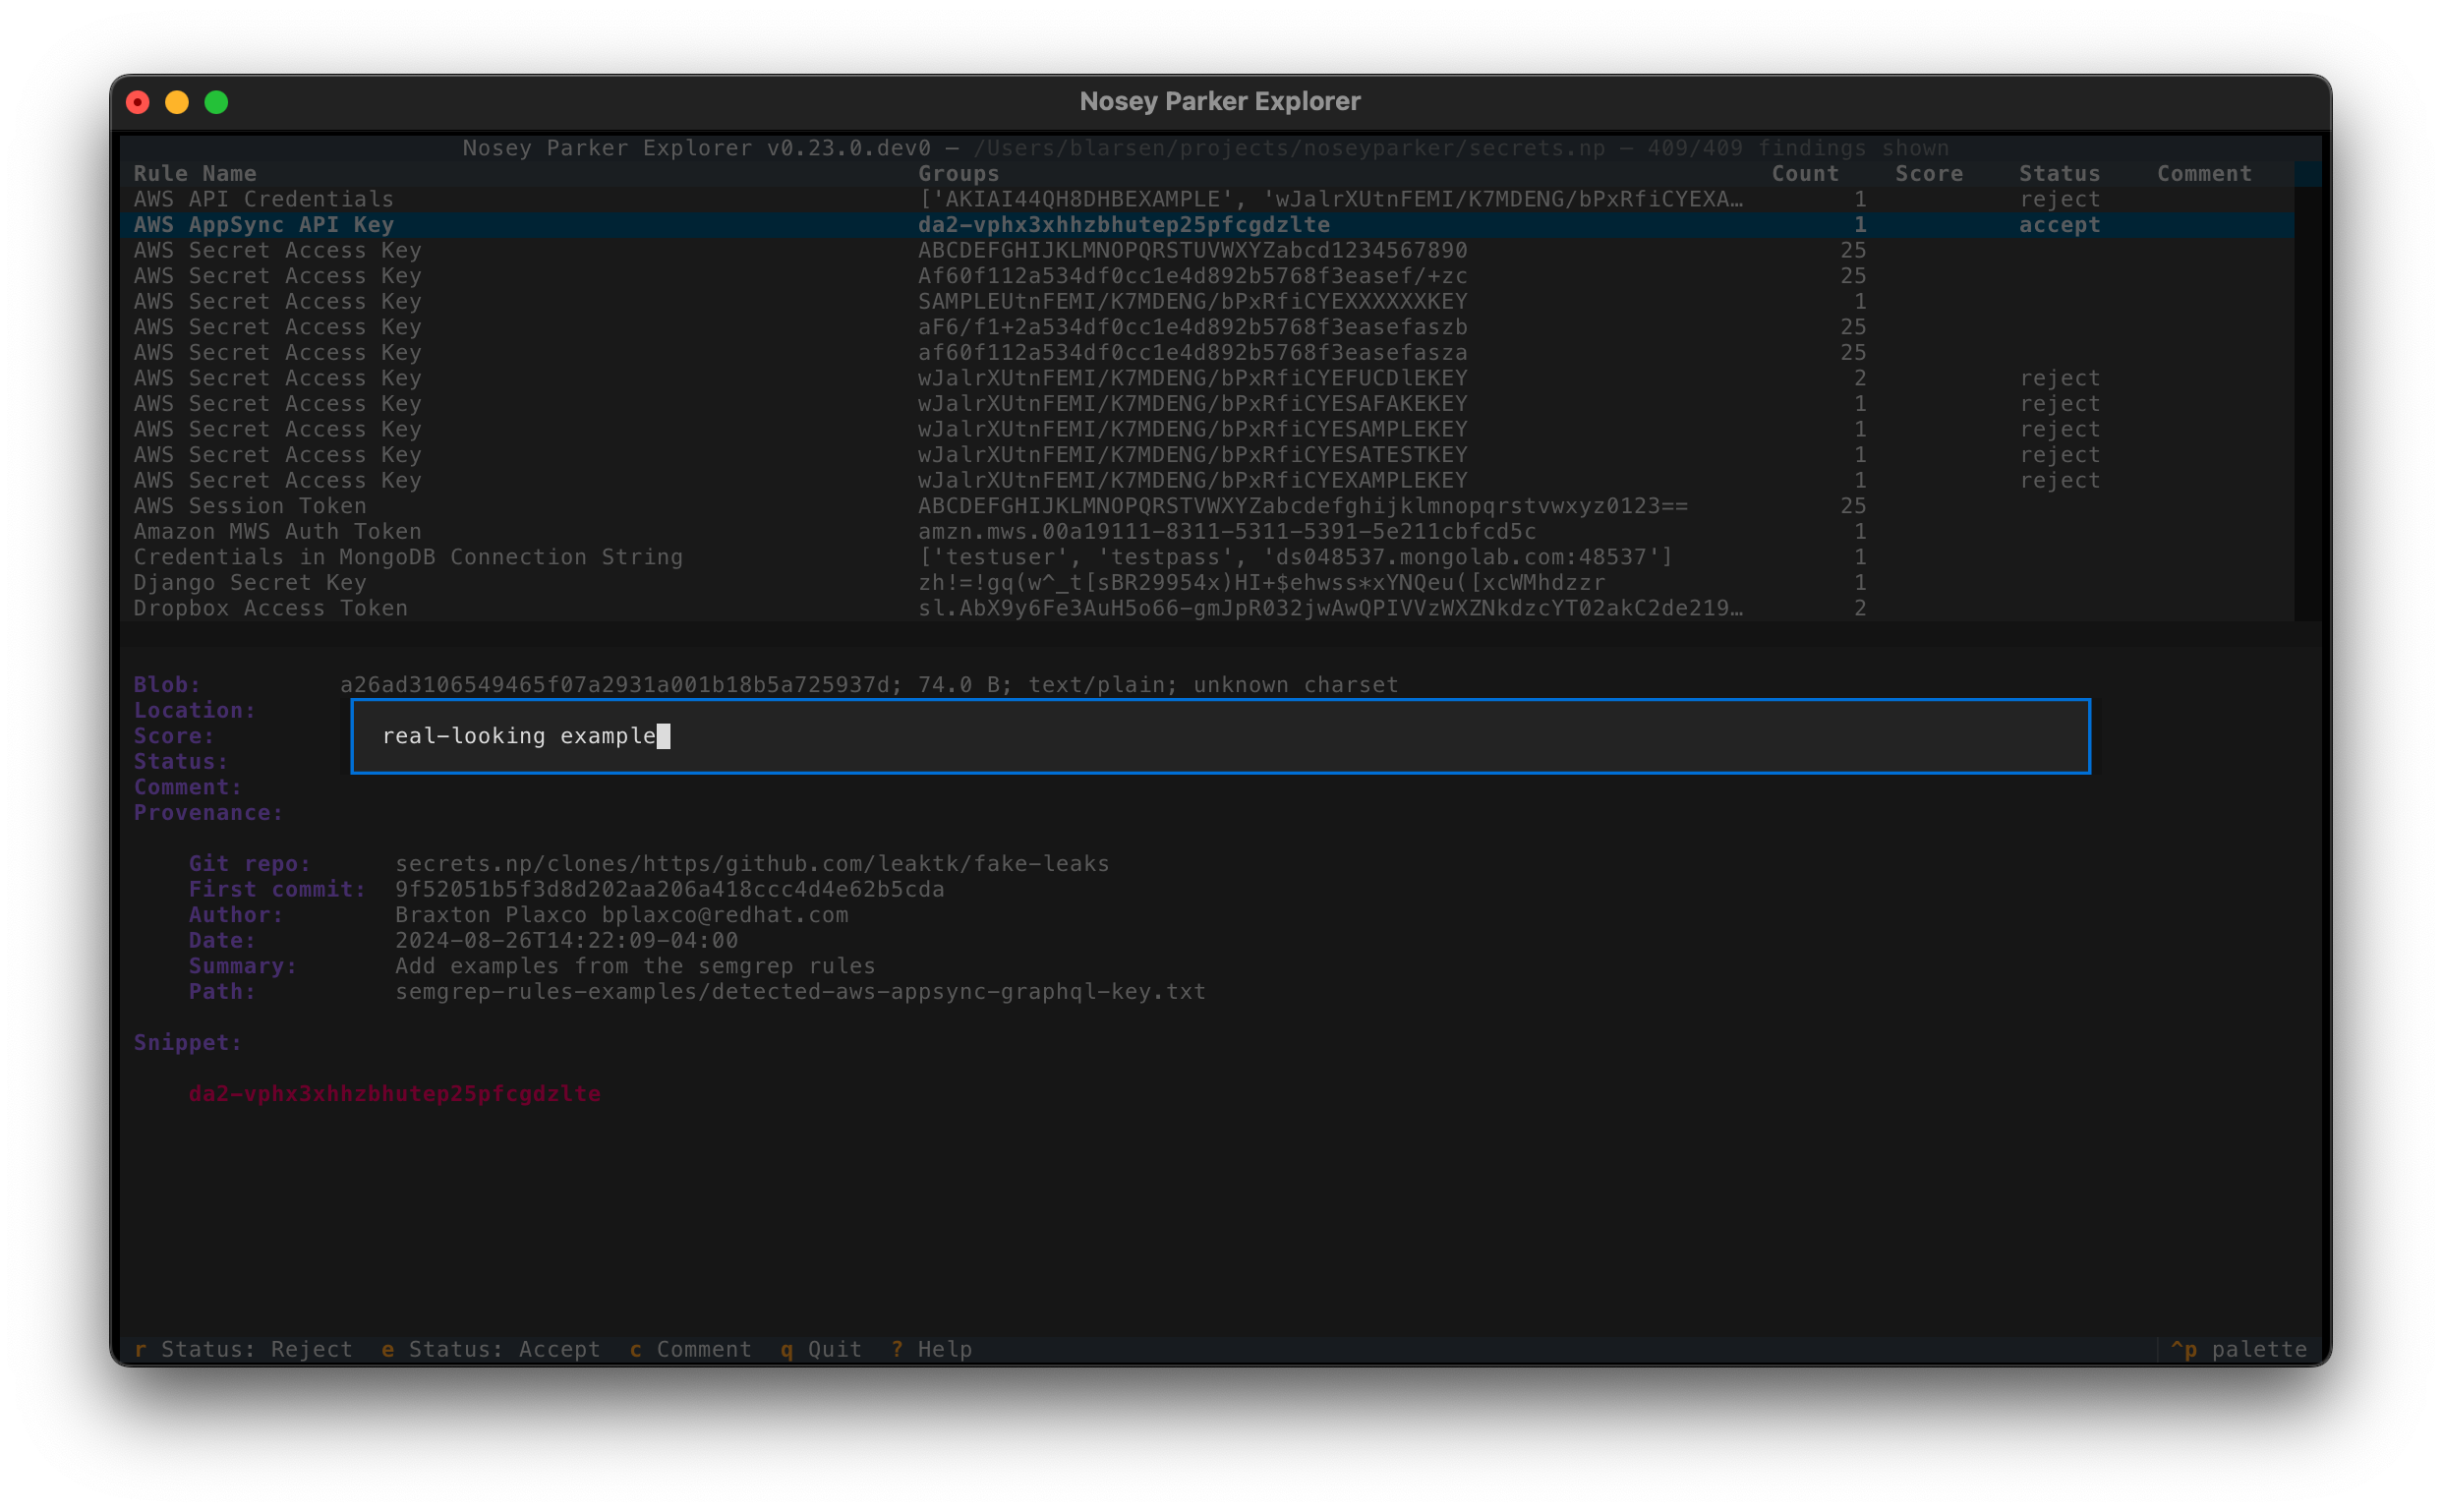This screenshot has width=2442, height=1512.
Task: Click the Quit footer shortcut
Action: (x=821, y=1349)
